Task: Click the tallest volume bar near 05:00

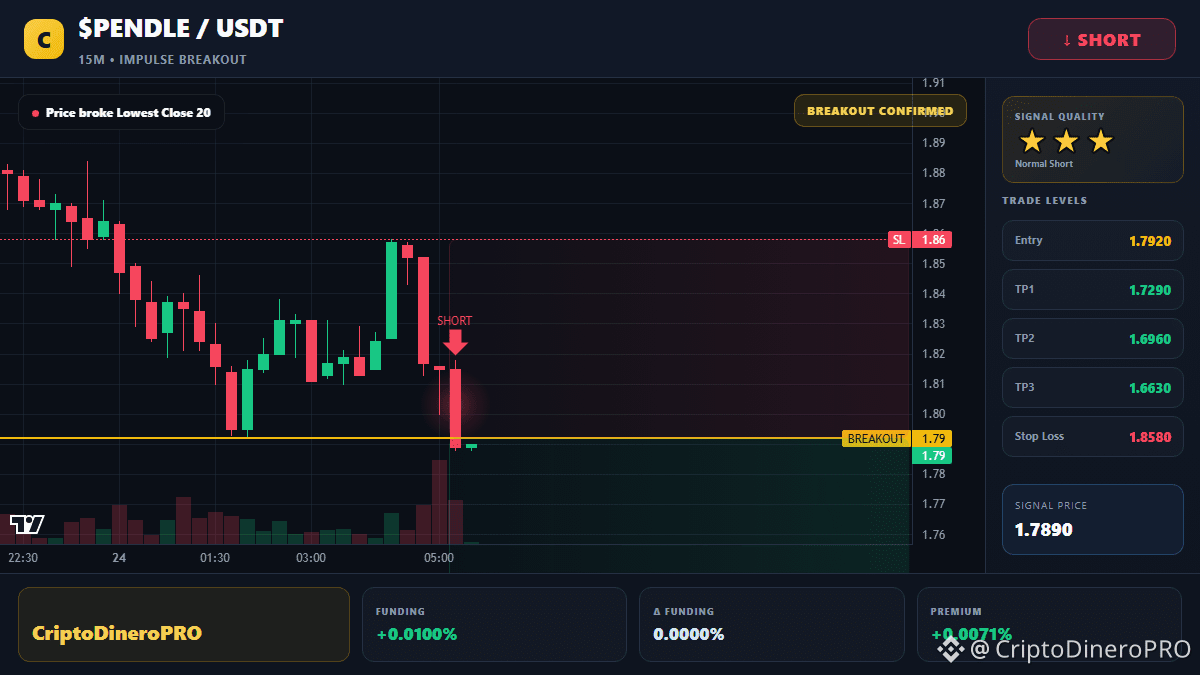Action: 439,502
